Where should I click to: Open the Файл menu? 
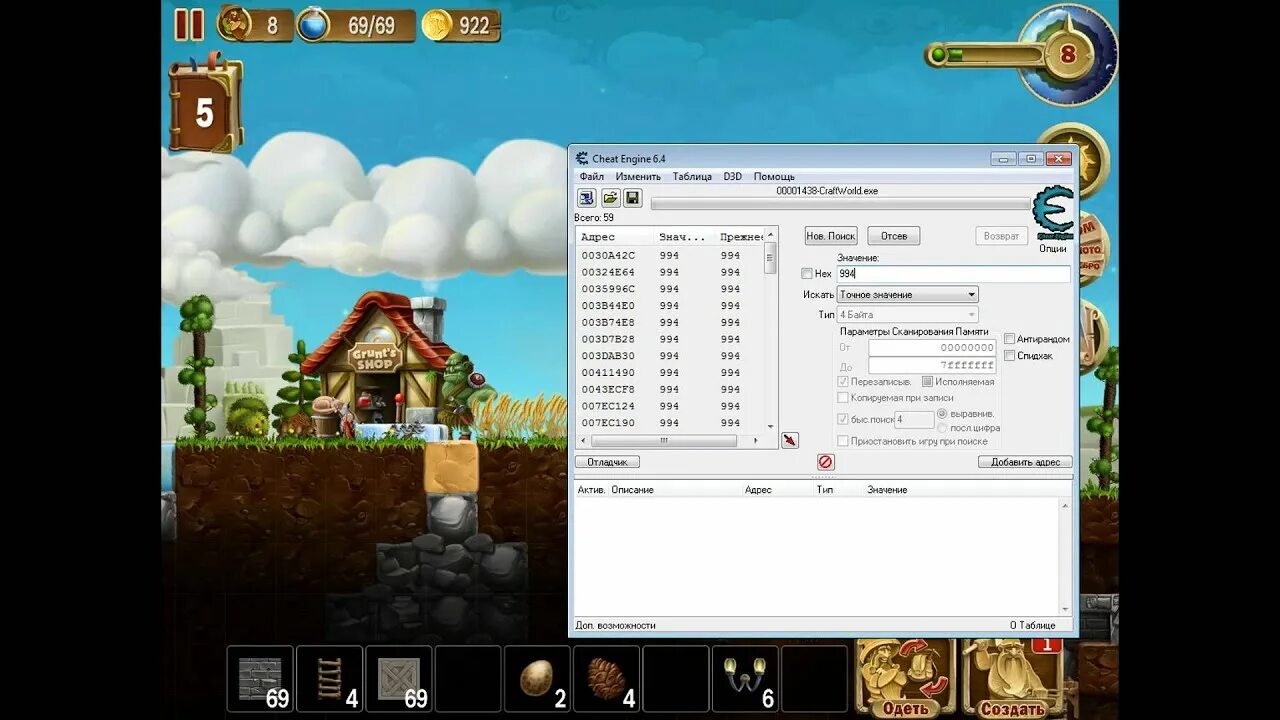(591, 176)
